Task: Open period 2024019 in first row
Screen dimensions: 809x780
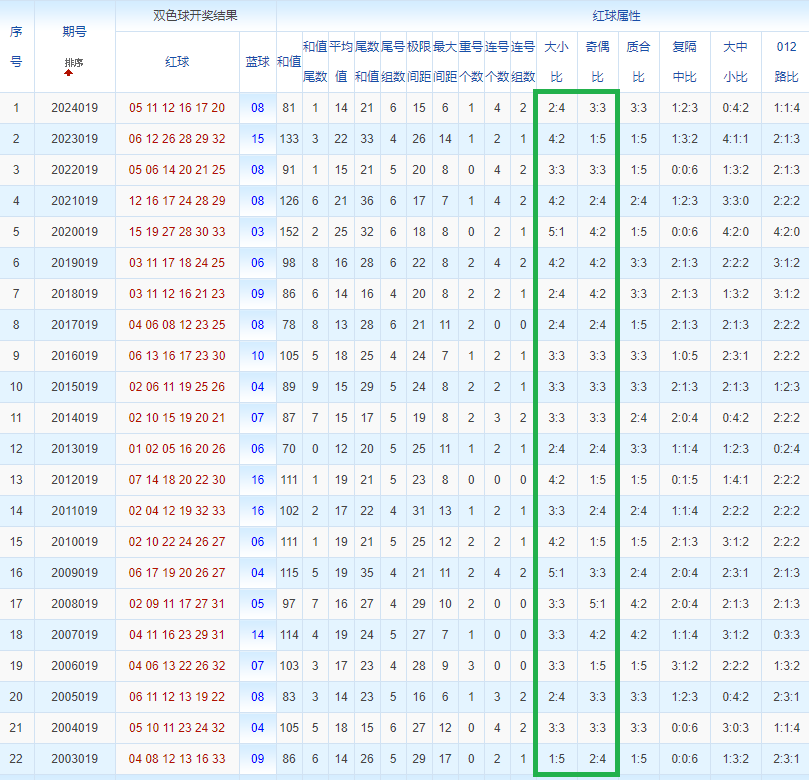Action: tap(74, 108)
